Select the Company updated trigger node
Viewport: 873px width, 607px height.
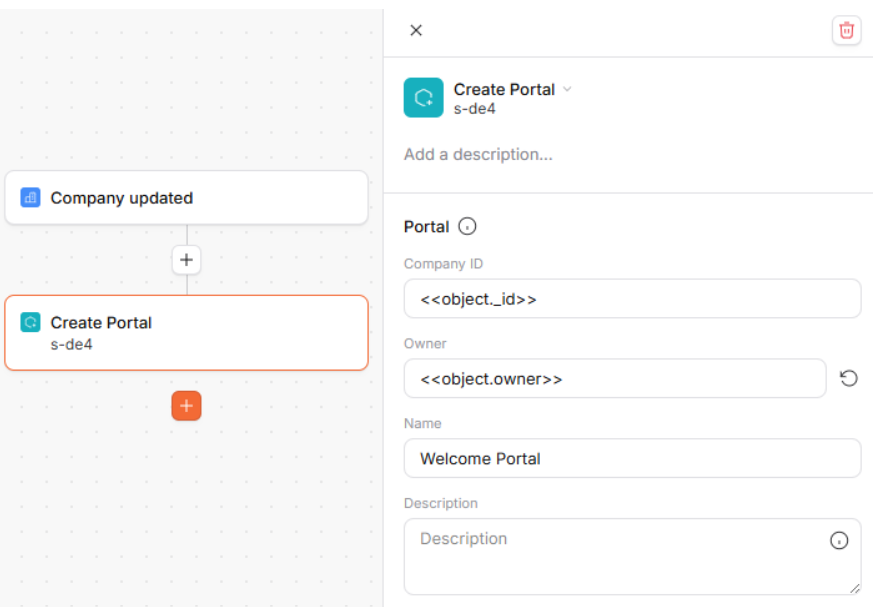(x=187, y=198)
